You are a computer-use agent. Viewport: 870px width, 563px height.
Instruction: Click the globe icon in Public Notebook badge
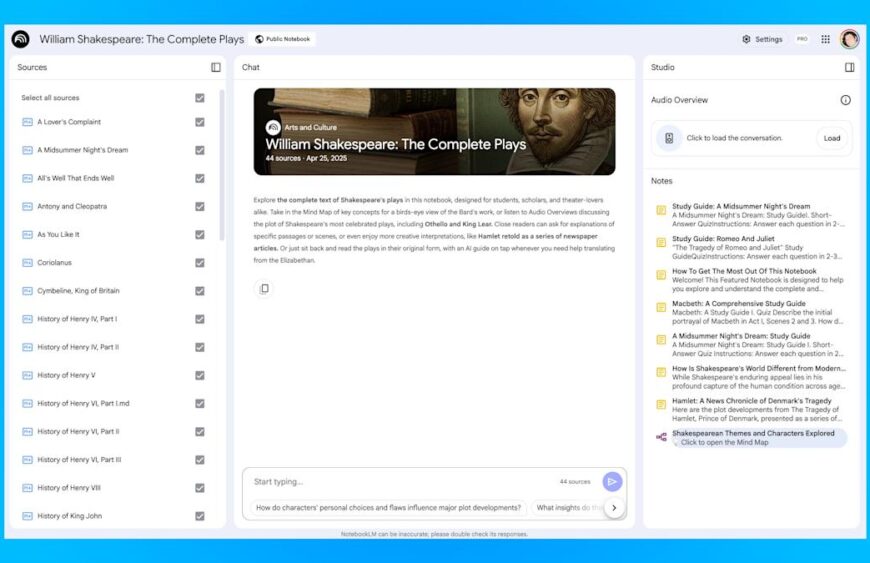[x=259, y=39]
